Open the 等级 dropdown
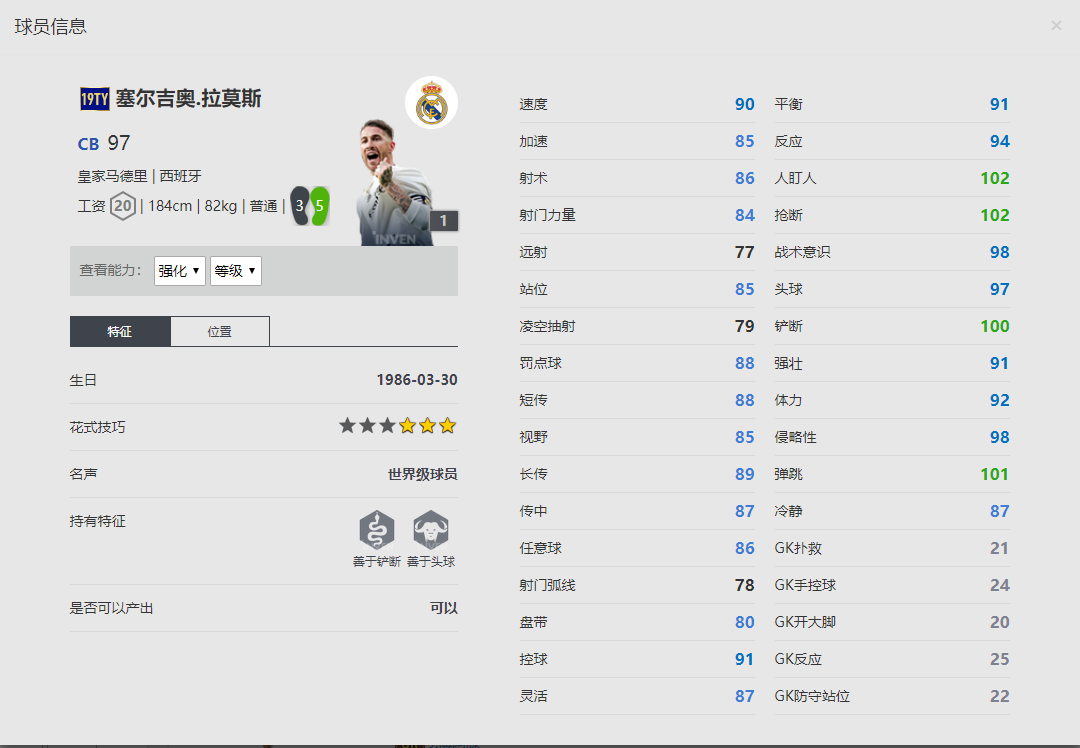1080x748 pixels. point(235,270)
